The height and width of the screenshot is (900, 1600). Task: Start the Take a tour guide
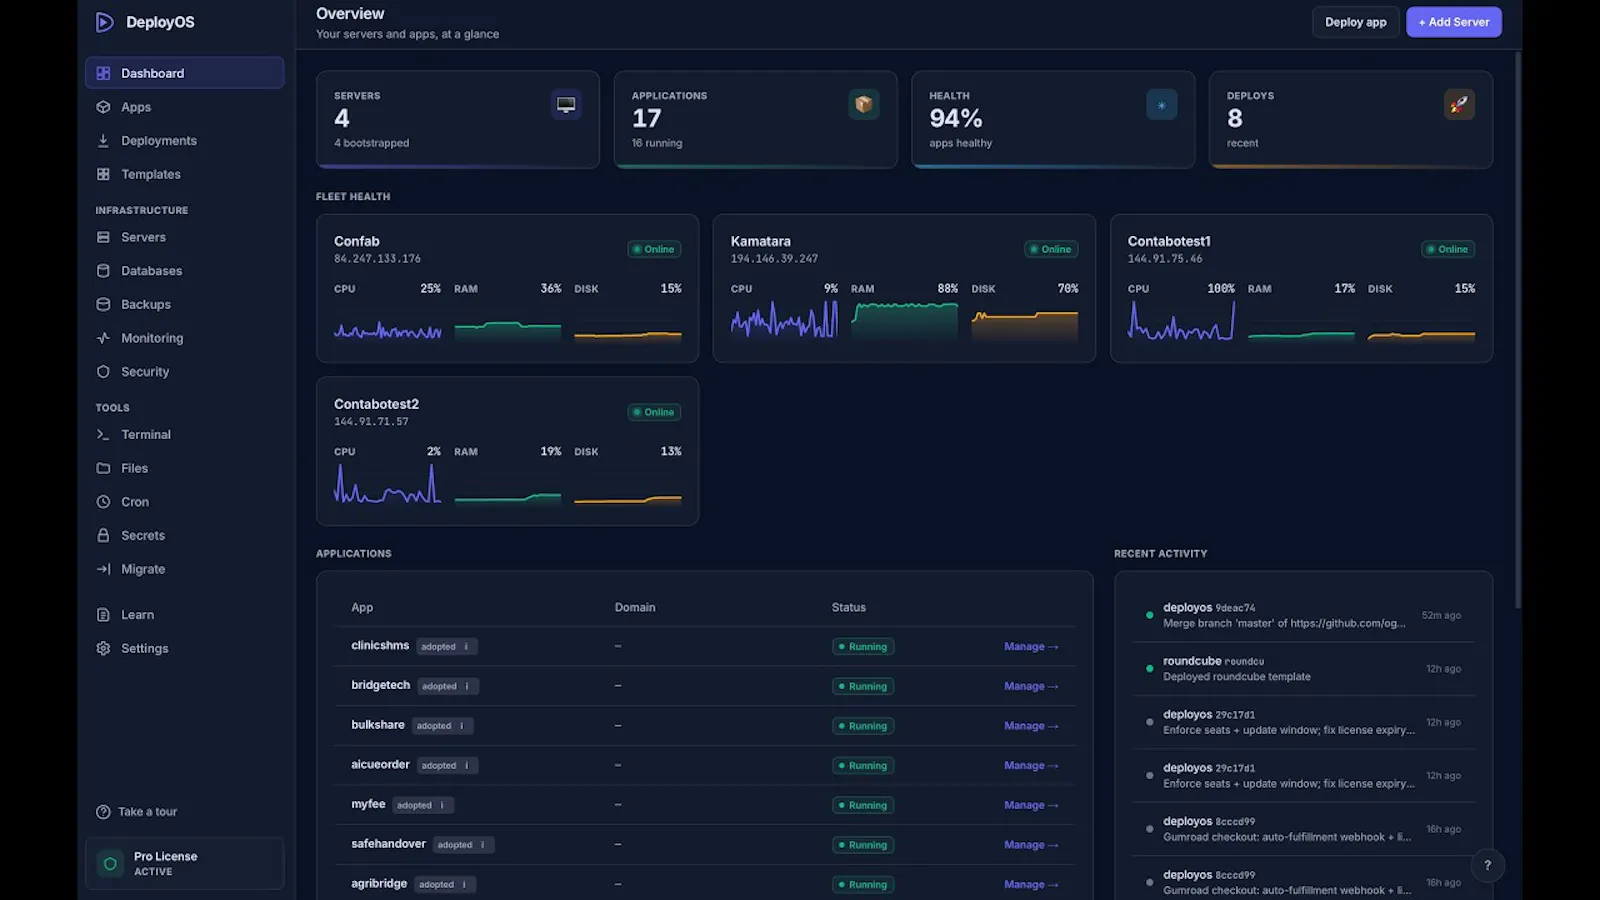(137, 812)
